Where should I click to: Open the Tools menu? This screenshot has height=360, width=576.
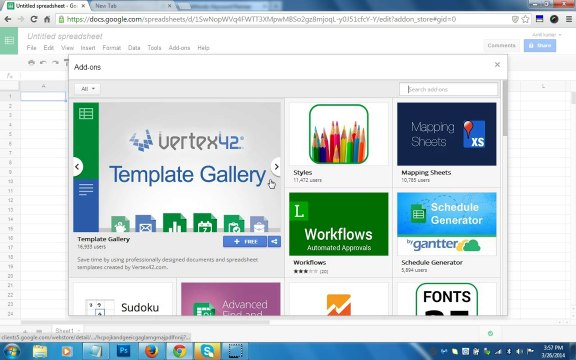coord(154,48)
